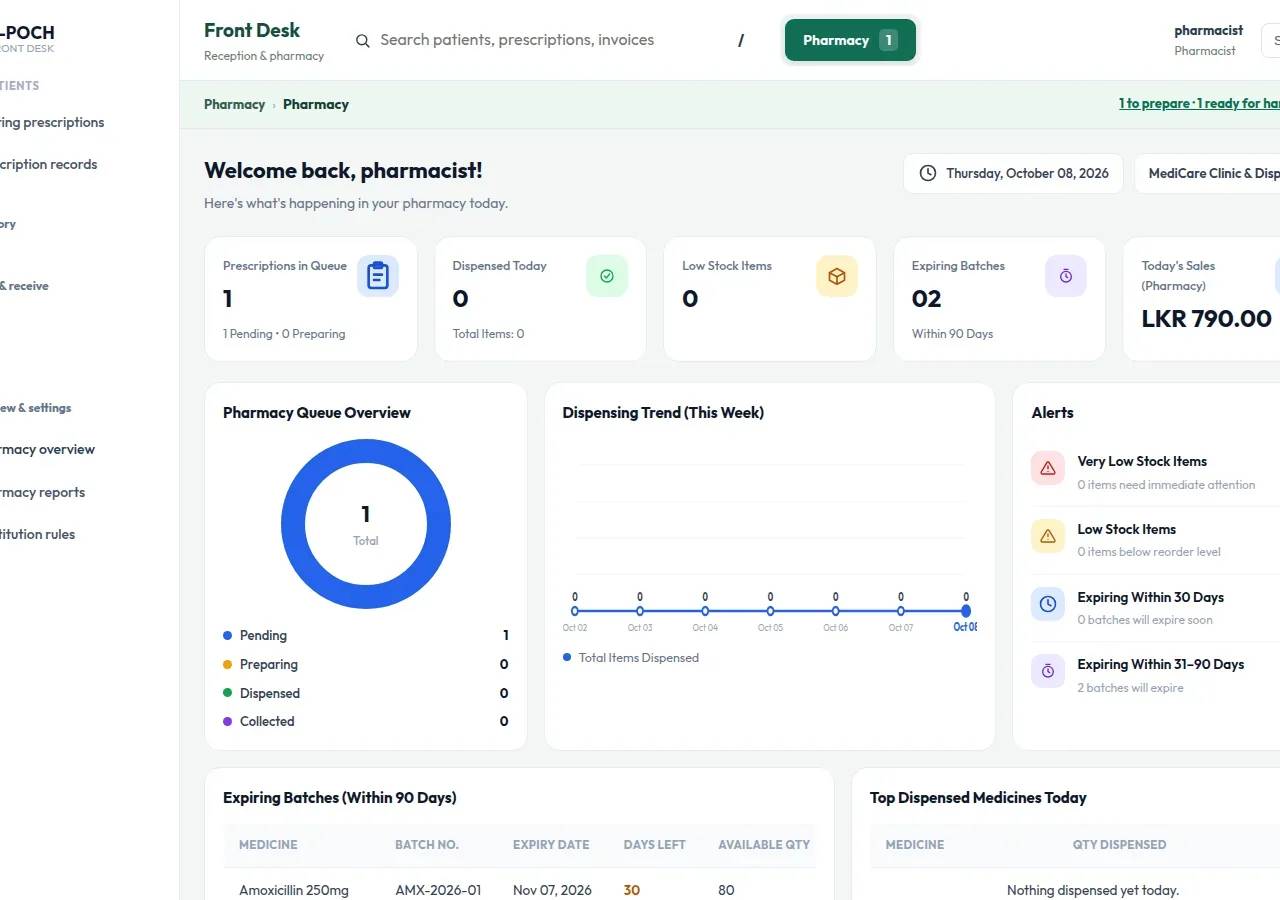Click the box icon on Low Stock Items card
This screenshot has width=1280, height=900.
pos(837,276)
